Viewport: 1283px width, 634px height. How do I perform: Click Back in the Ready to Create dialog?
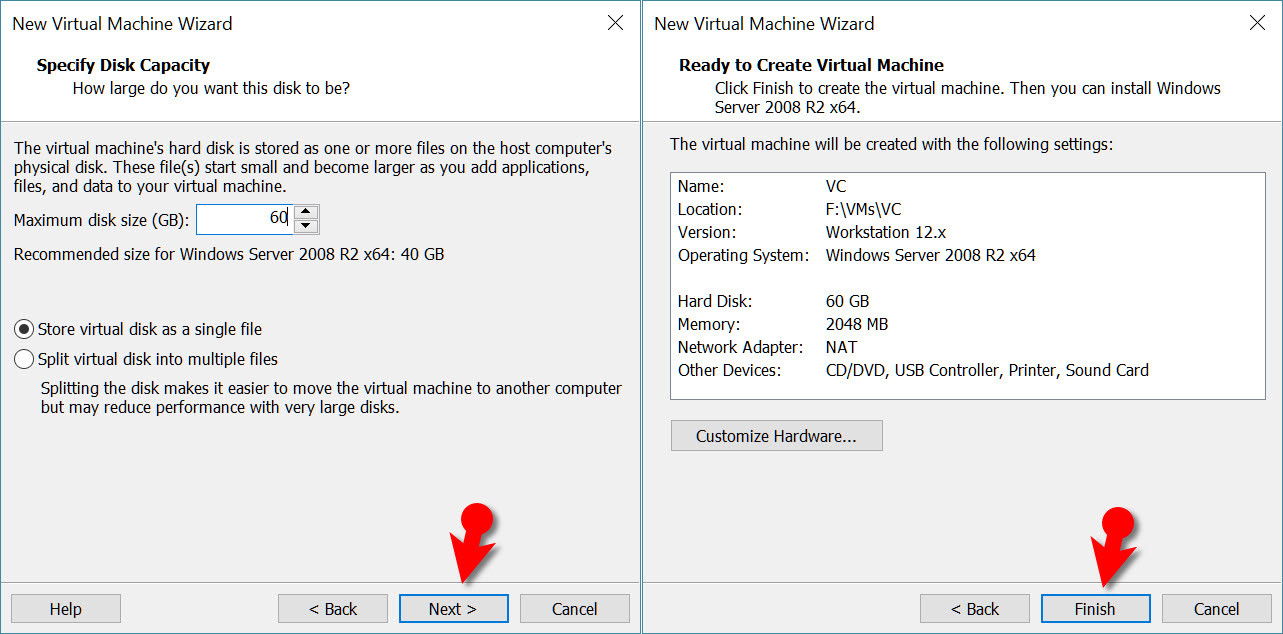coord(975,609)
